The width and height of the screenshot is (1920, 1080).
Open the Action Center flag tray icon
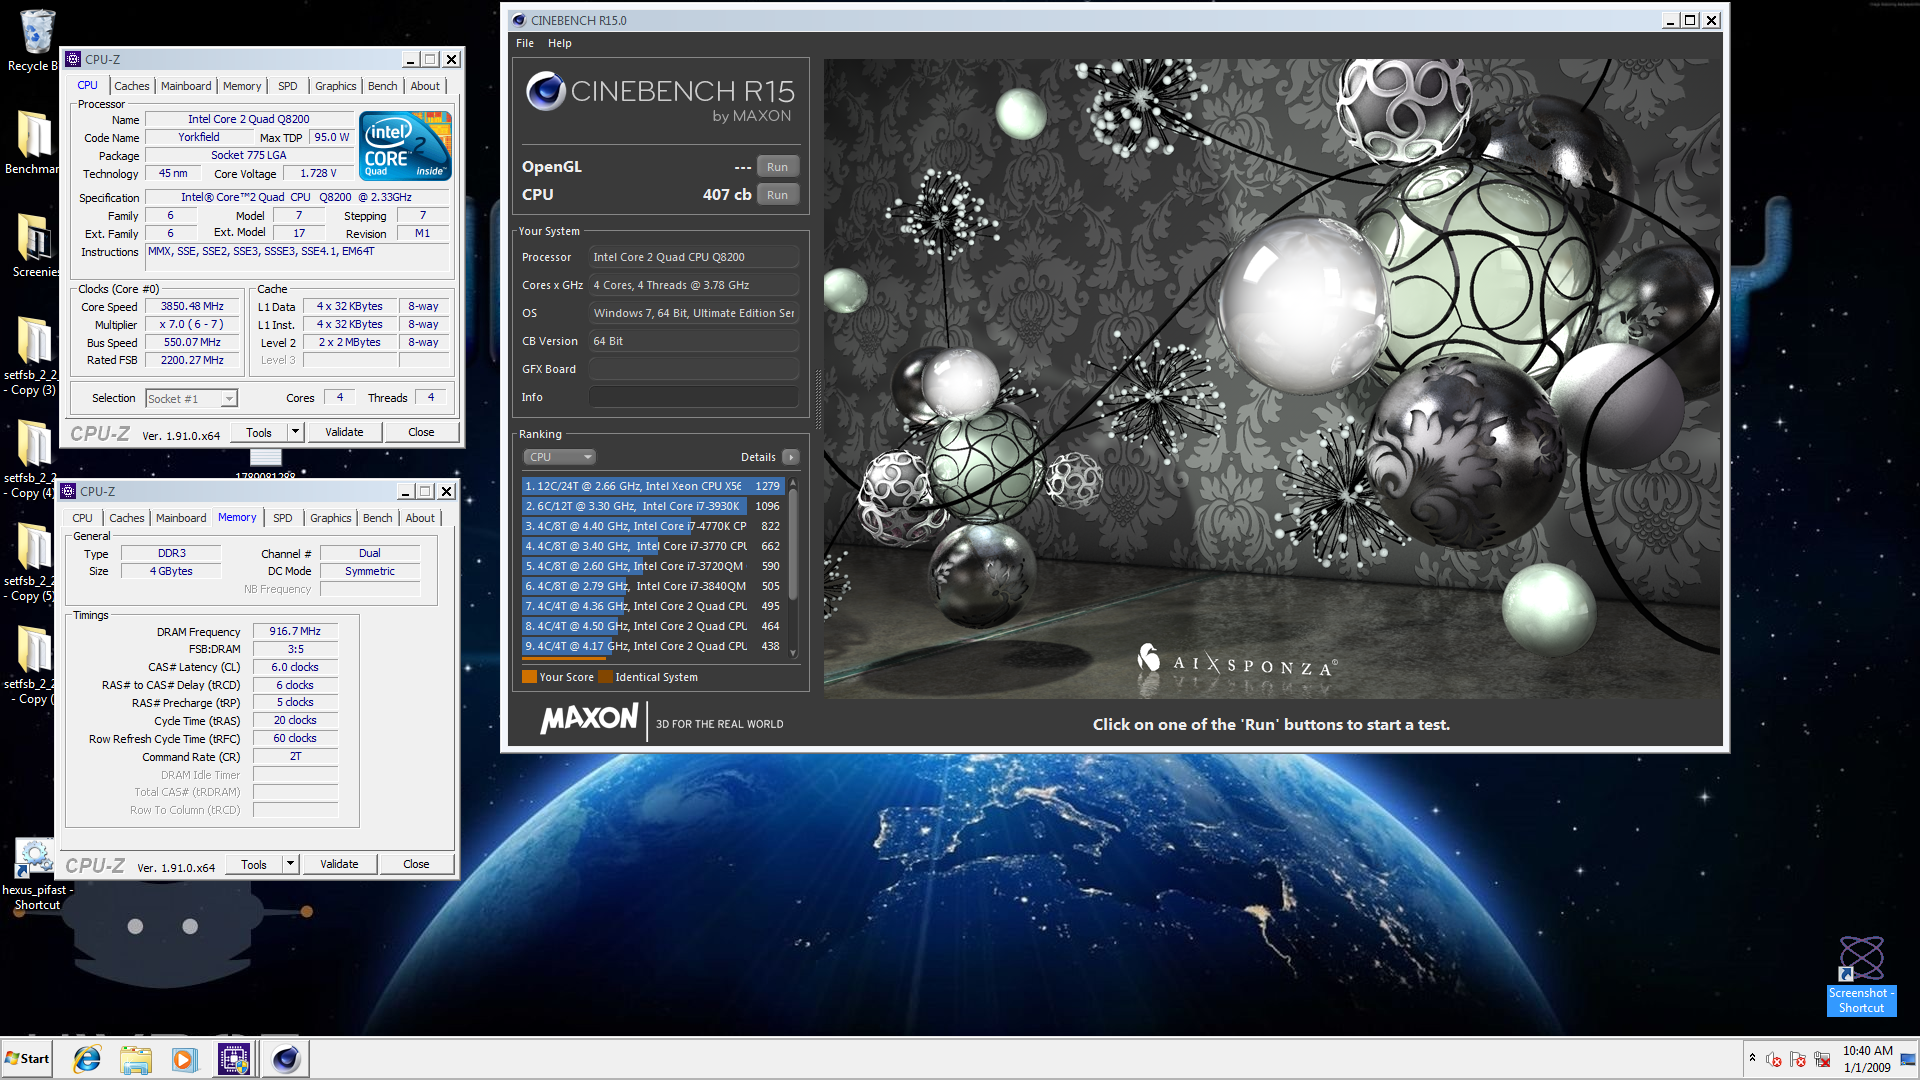pos(1798,1060)
